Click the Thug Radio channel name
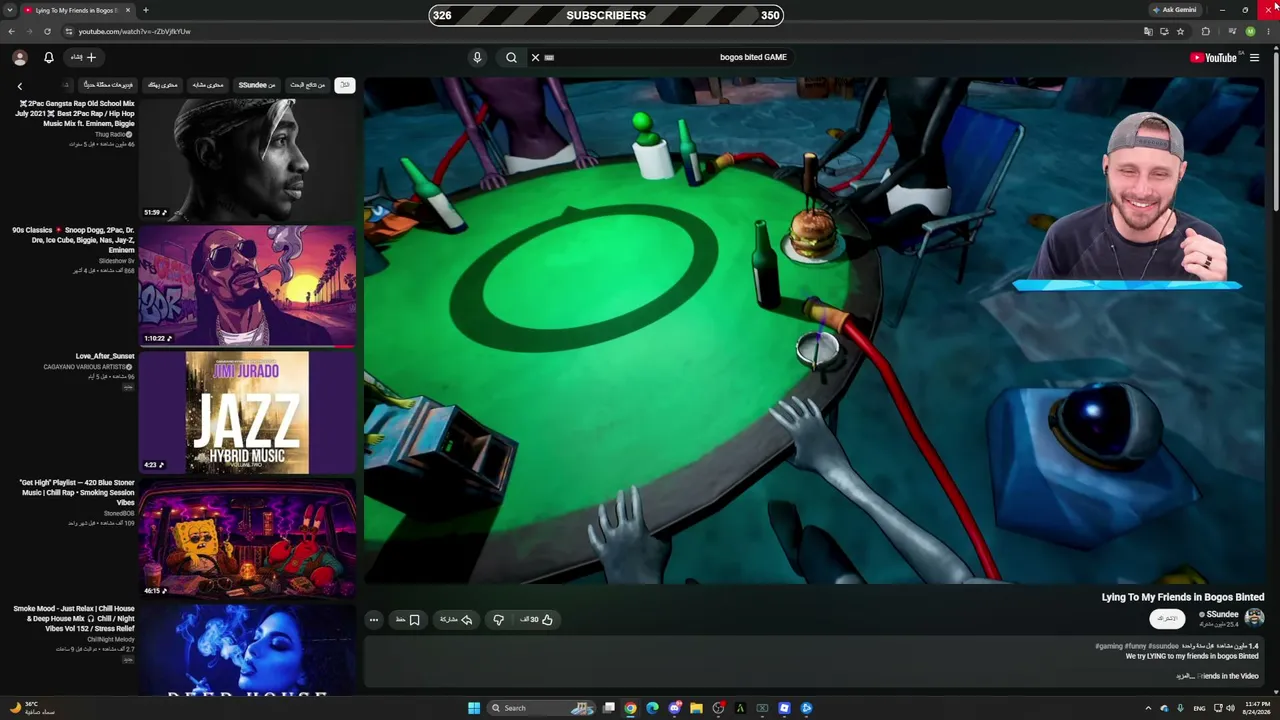Image resolution: width=1280 pixels, height=720 pixels. coord(111,134)
